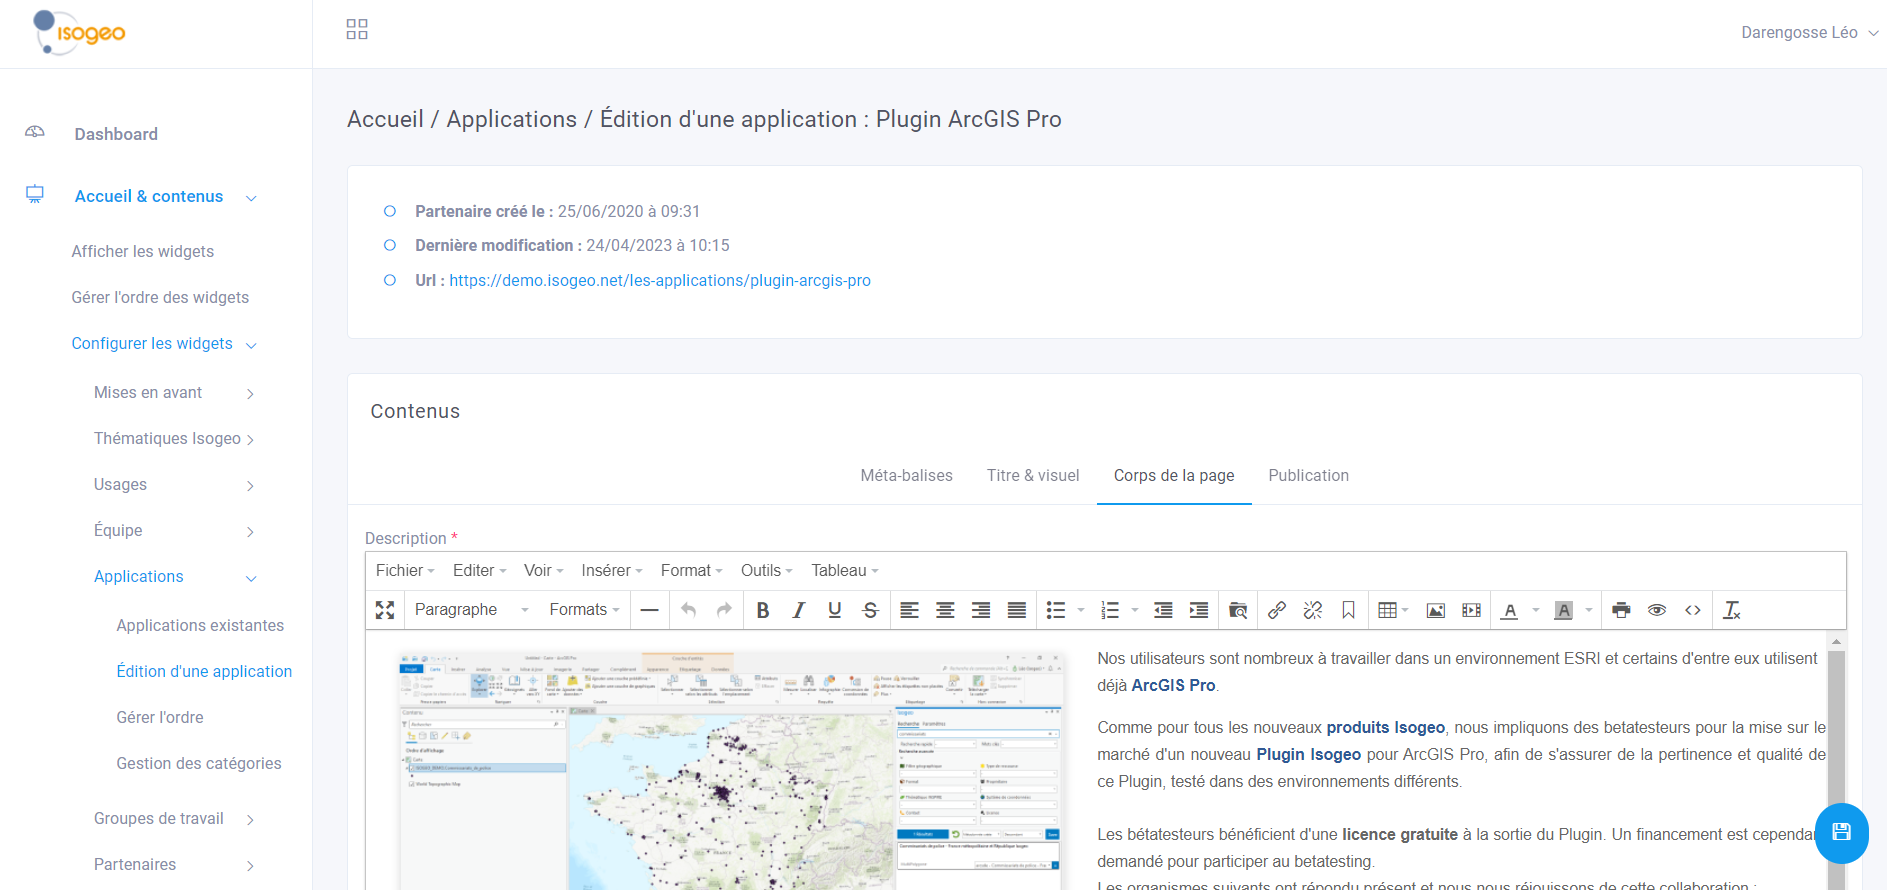Decrease indent of paragraph

point(1163,610)
